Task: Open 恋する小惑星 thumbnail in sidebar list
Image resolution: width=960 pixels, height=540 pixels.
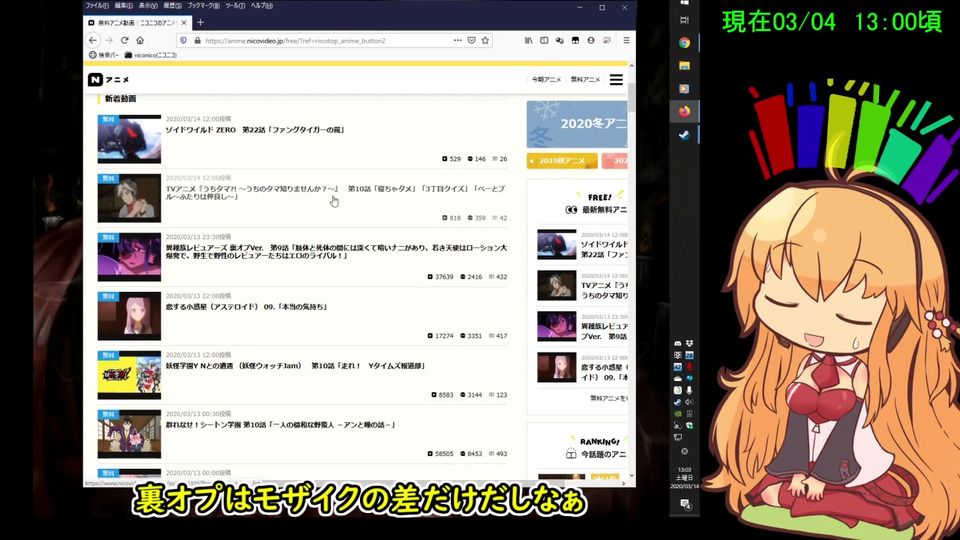Action: [557, 367]
